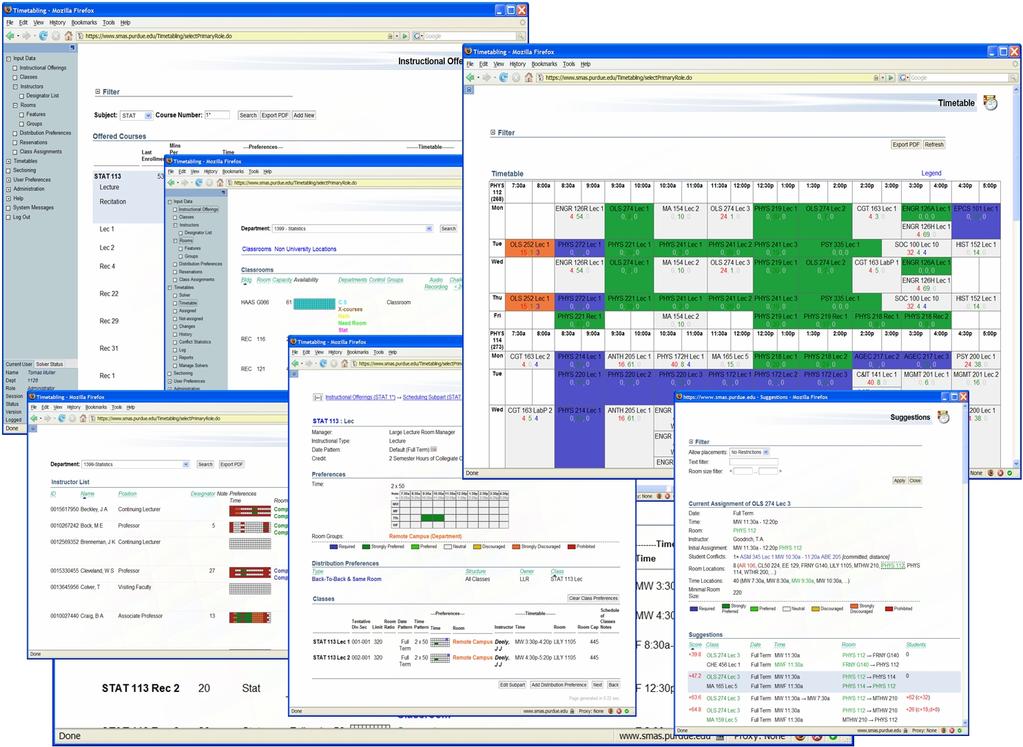Screen dimensions: 1023x747
Task: Collapse the Filter section in Timetable window
Action: (493, 132)
